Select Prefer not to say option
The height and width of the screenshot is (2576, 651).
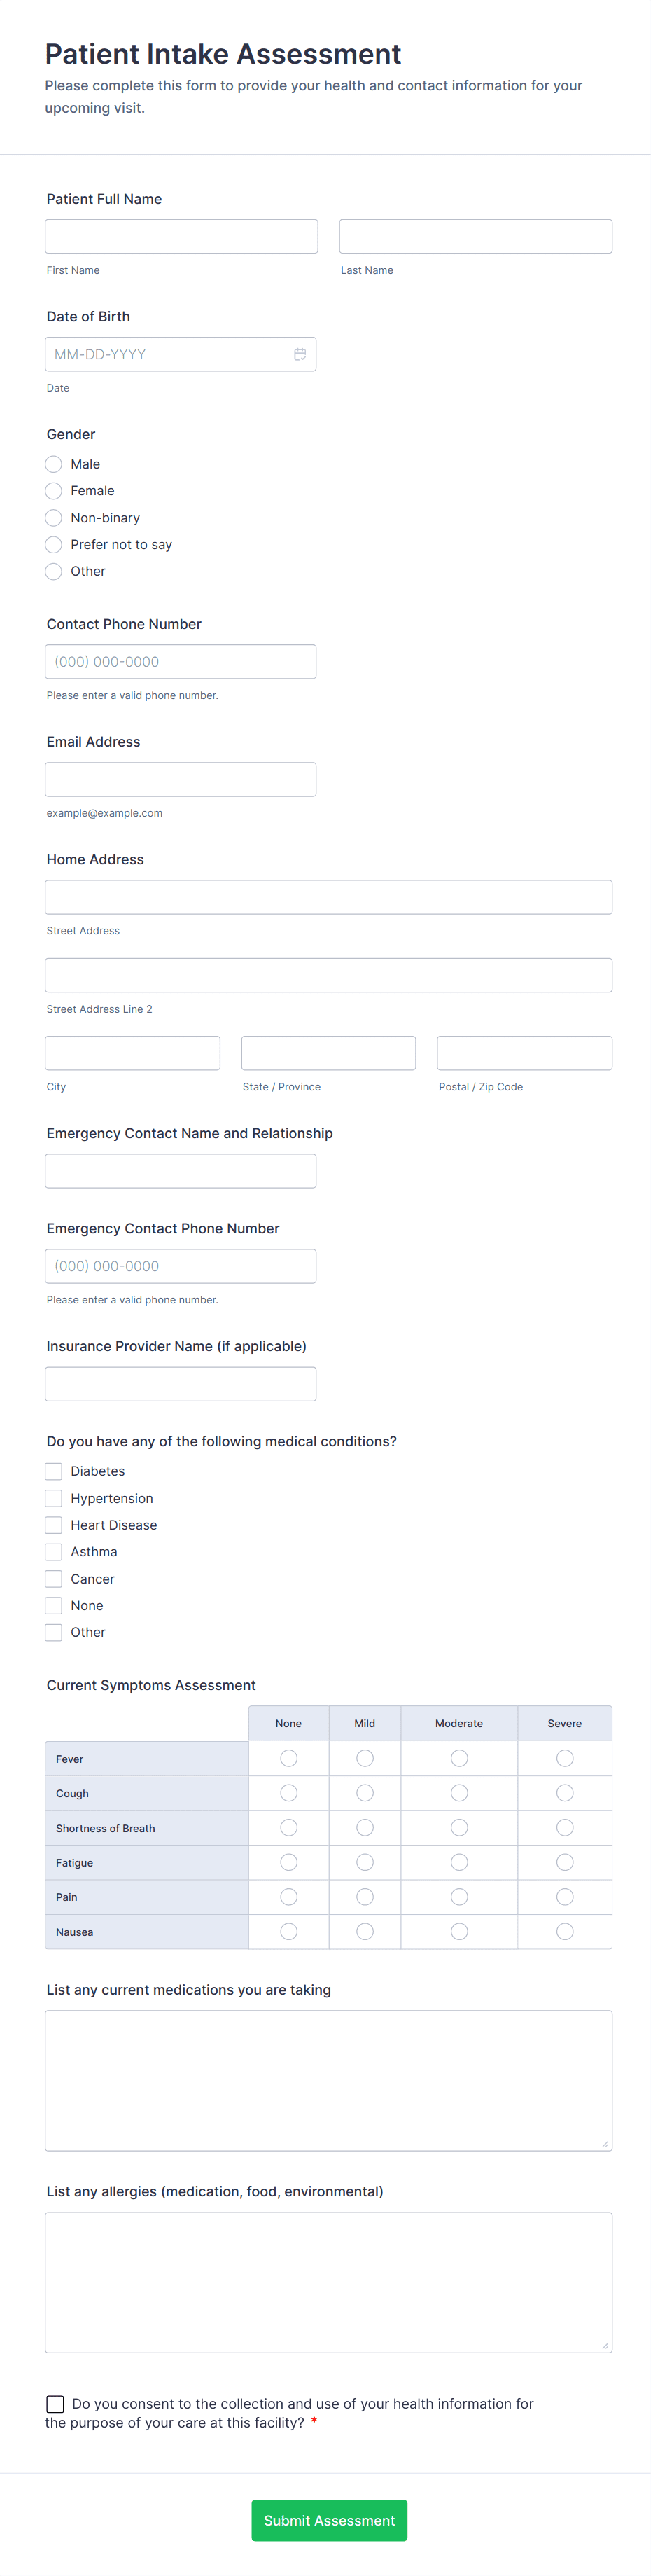pos(53,545)
